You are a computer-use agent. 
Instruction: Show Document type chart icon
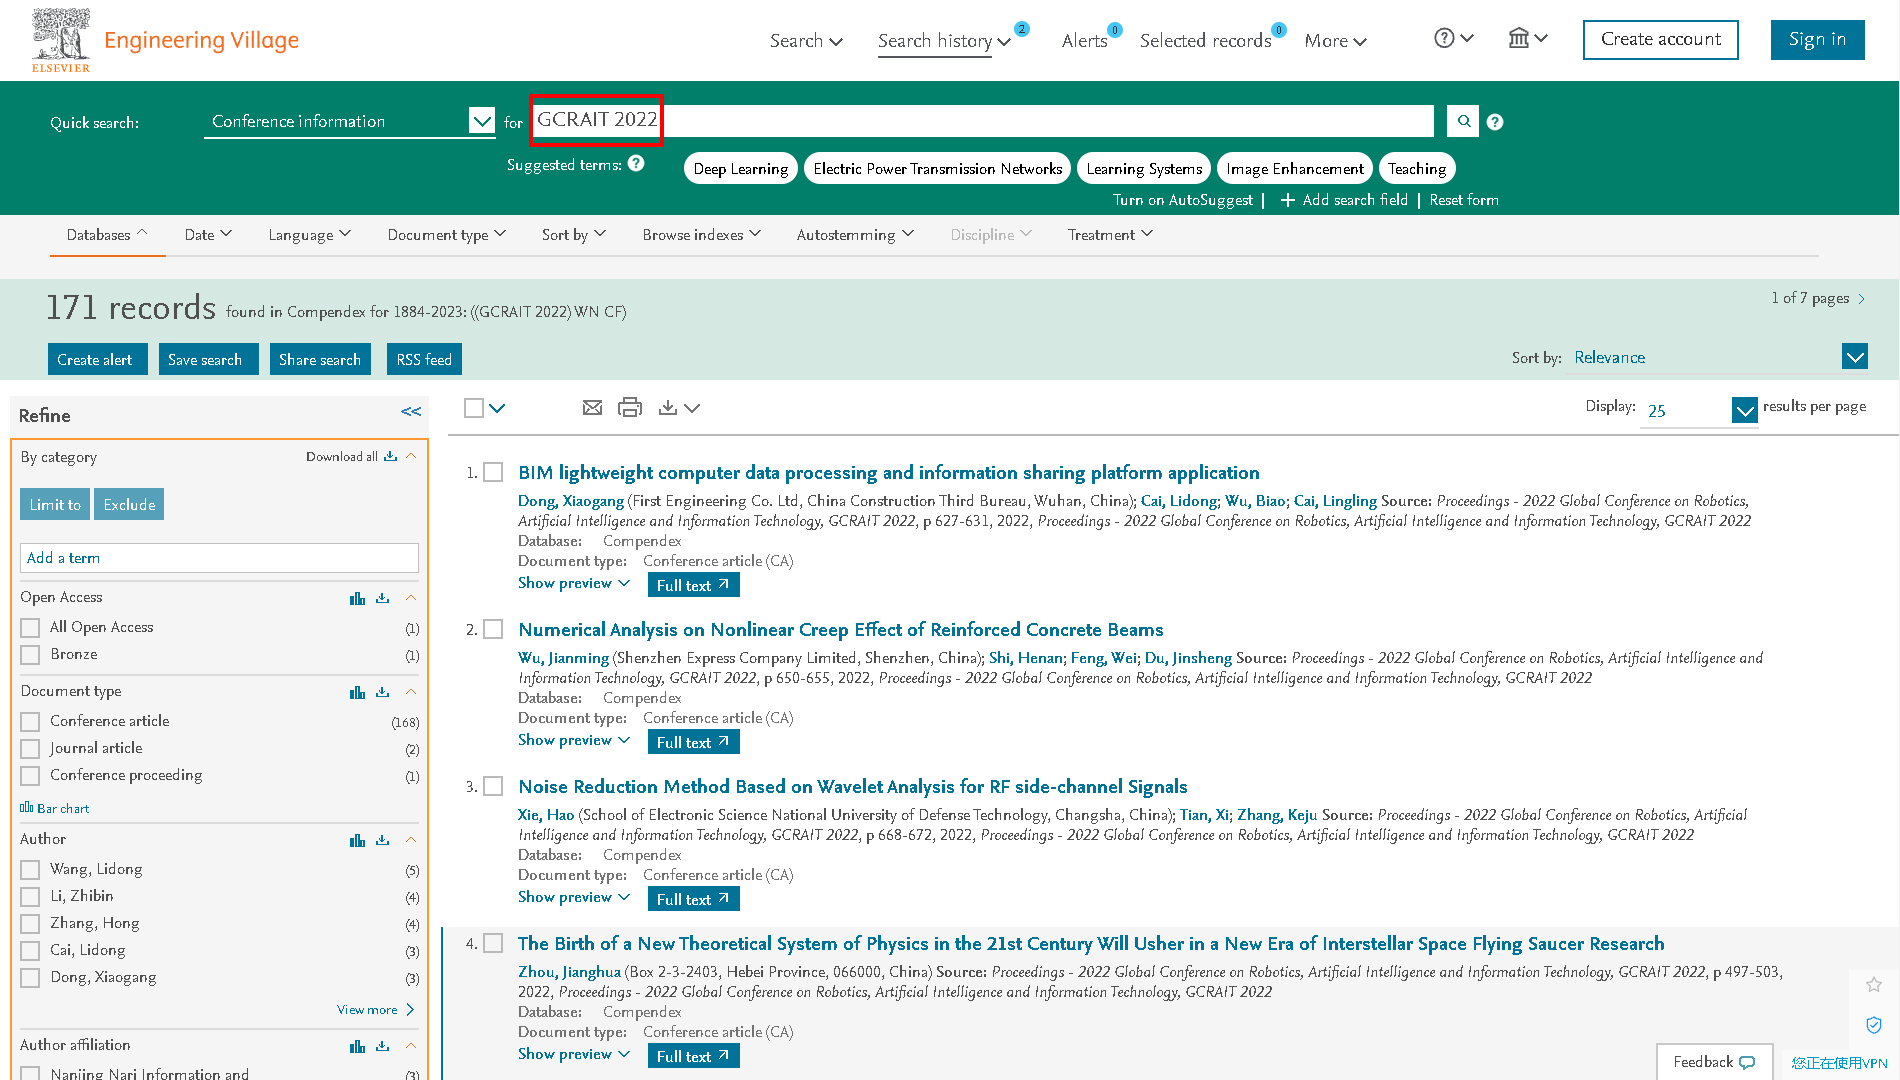pos(357,692)
